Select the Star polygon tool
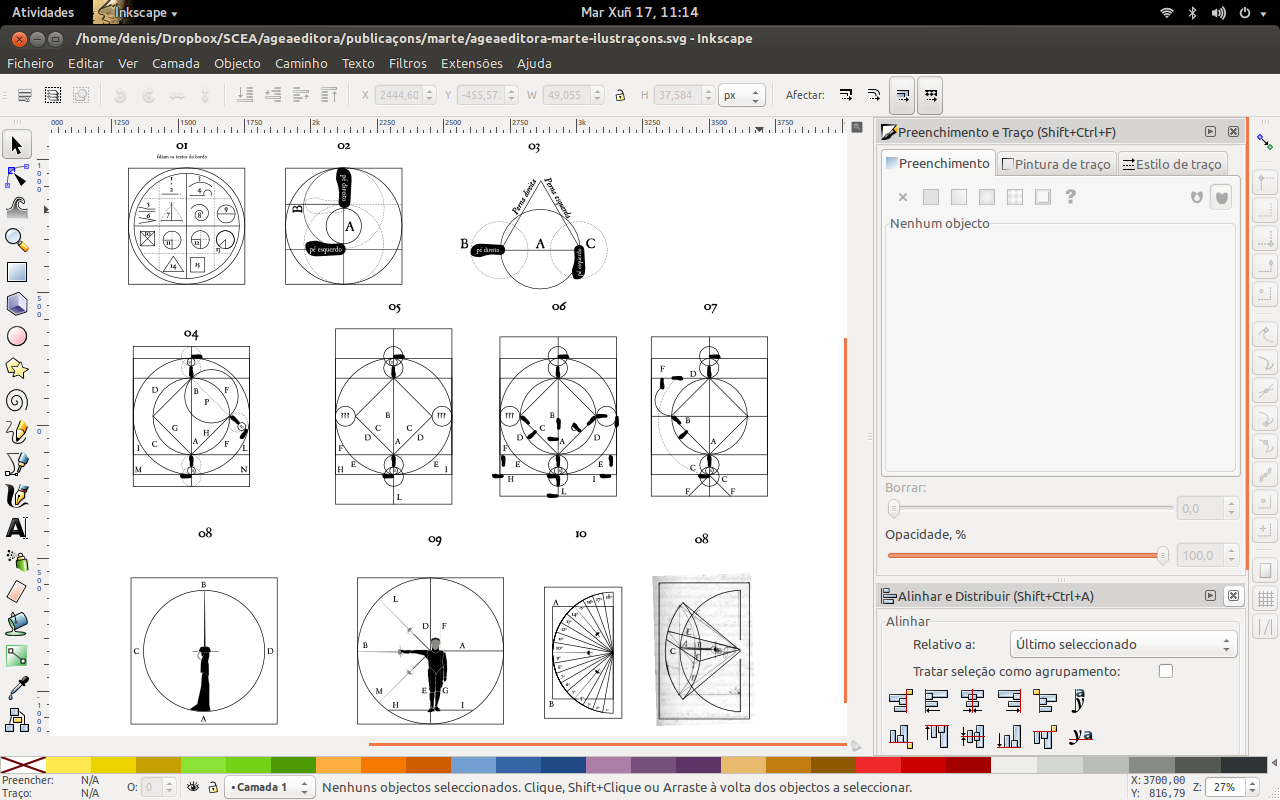This screenshot has height=800, width=1280. [x=17, y=368]
